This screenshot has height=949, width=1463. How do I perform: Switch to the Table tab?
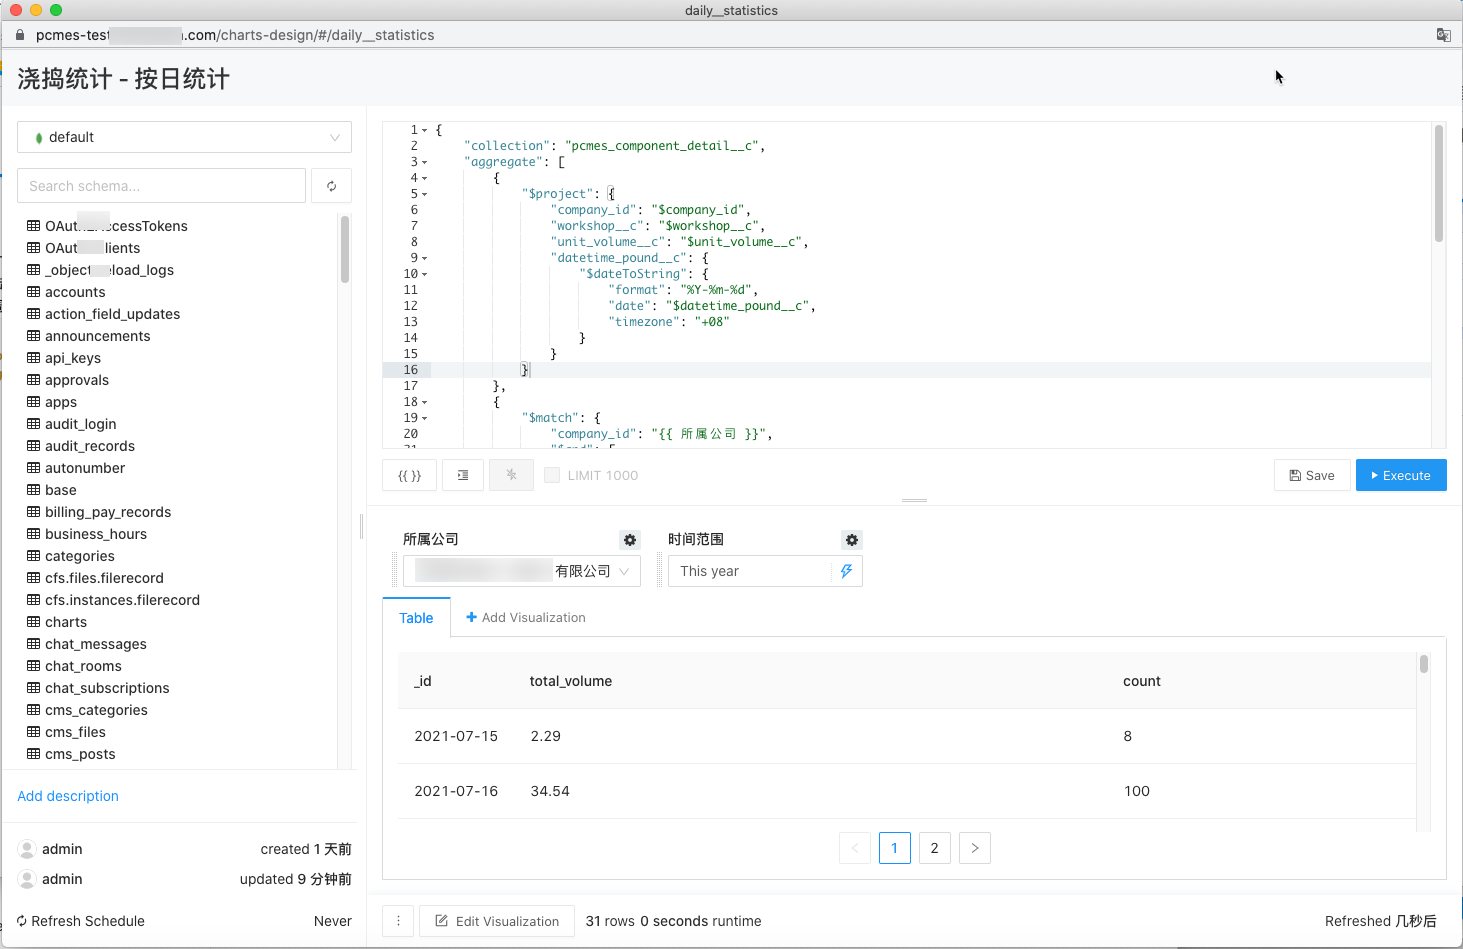point(416,618)
